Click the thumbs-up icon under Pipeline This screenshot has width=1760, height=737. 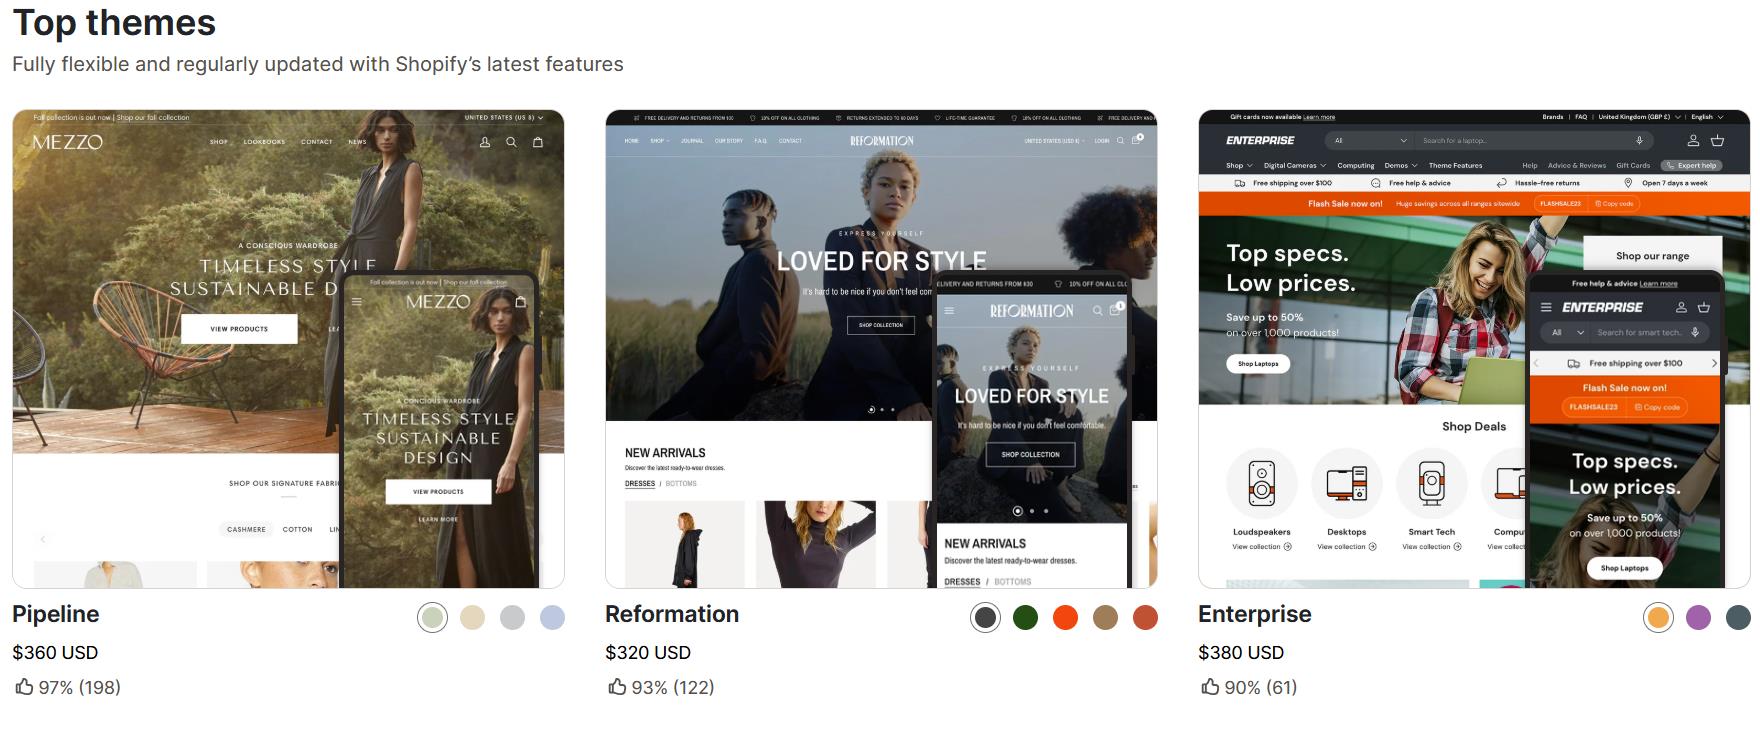[24, 687]
